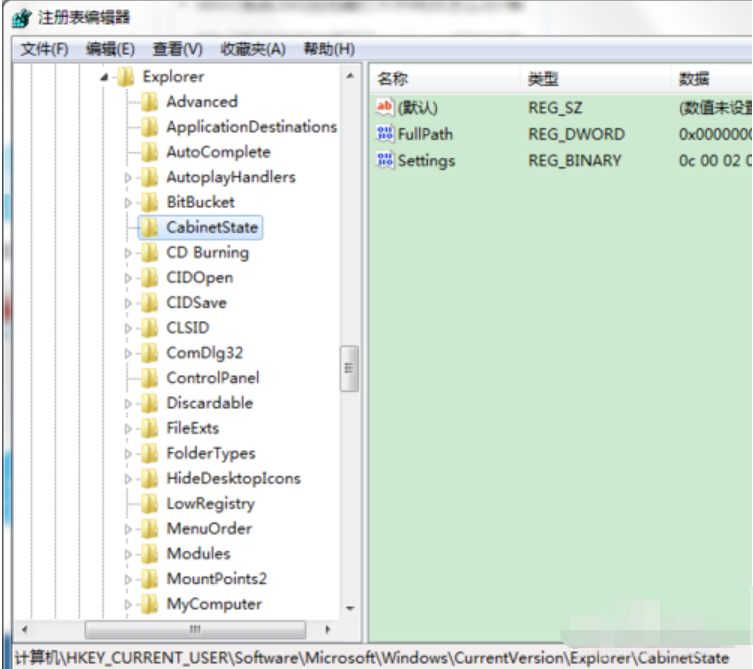Expand the AutoplayHandlers key
The width and height of the screenshot is (753, 669).
(128, 178)
